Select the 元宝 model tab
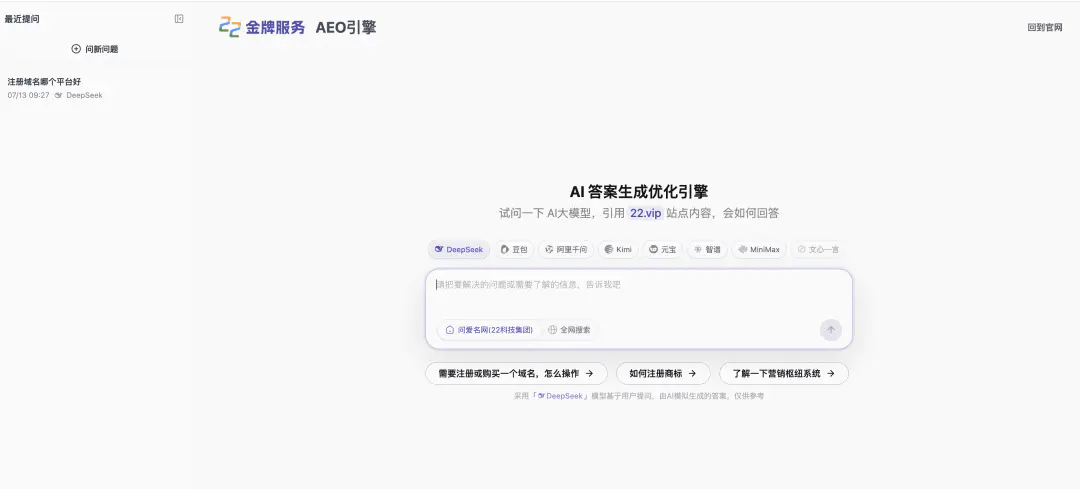This screenshot has width=1080, height=489. [x=663, y=249]
